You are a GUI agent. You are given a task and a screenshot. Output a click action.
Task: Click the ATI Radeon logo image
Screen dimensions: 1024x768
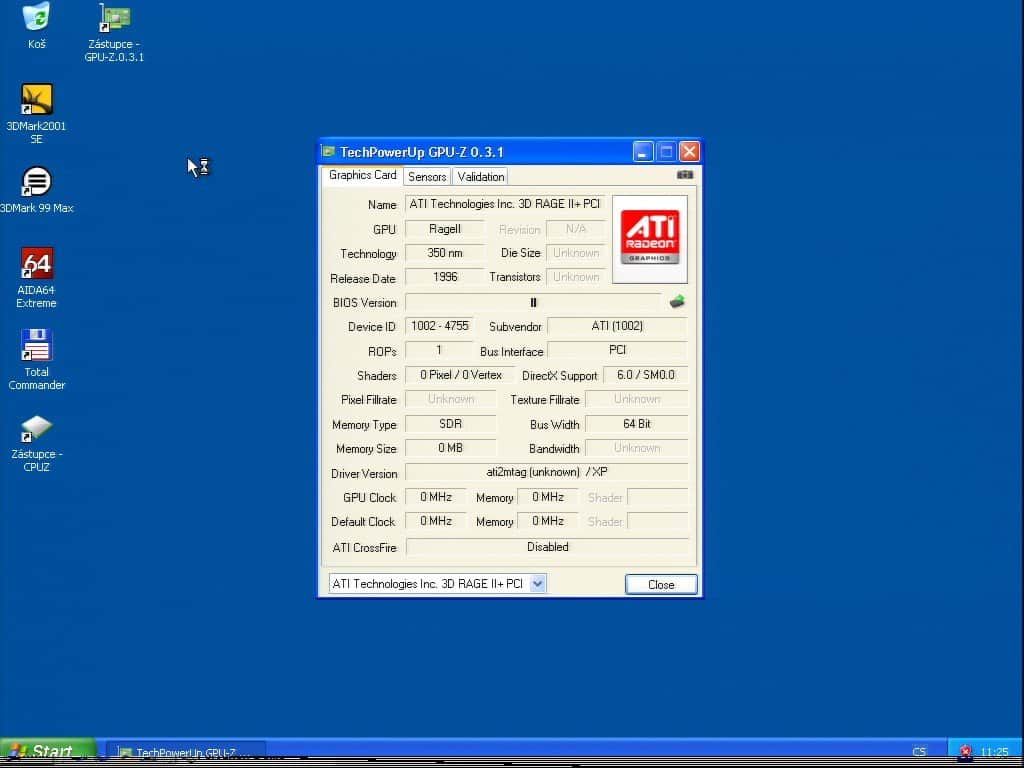pyautogui.click(x=649, y=238)
